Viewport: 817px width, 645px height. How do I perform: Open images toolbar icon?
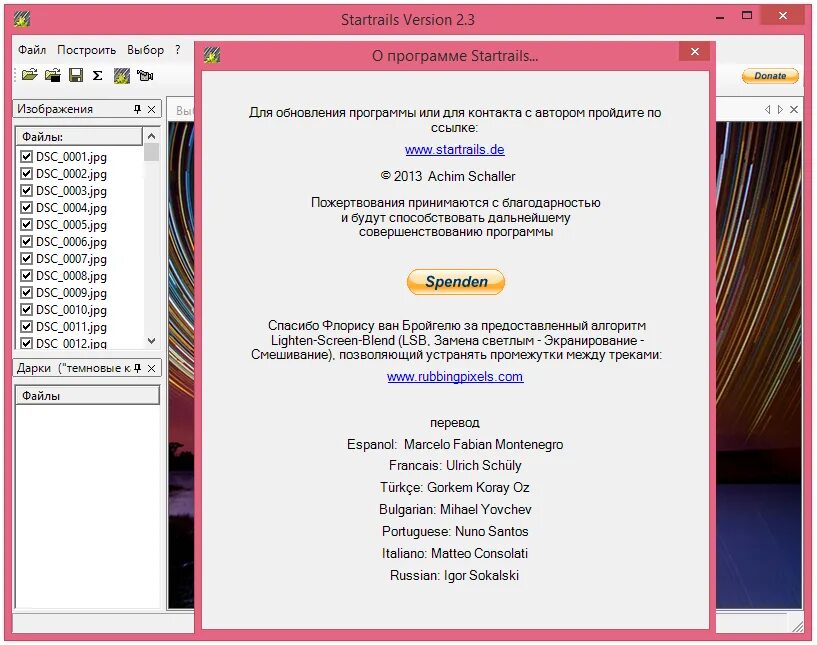(x=30, y=76)
